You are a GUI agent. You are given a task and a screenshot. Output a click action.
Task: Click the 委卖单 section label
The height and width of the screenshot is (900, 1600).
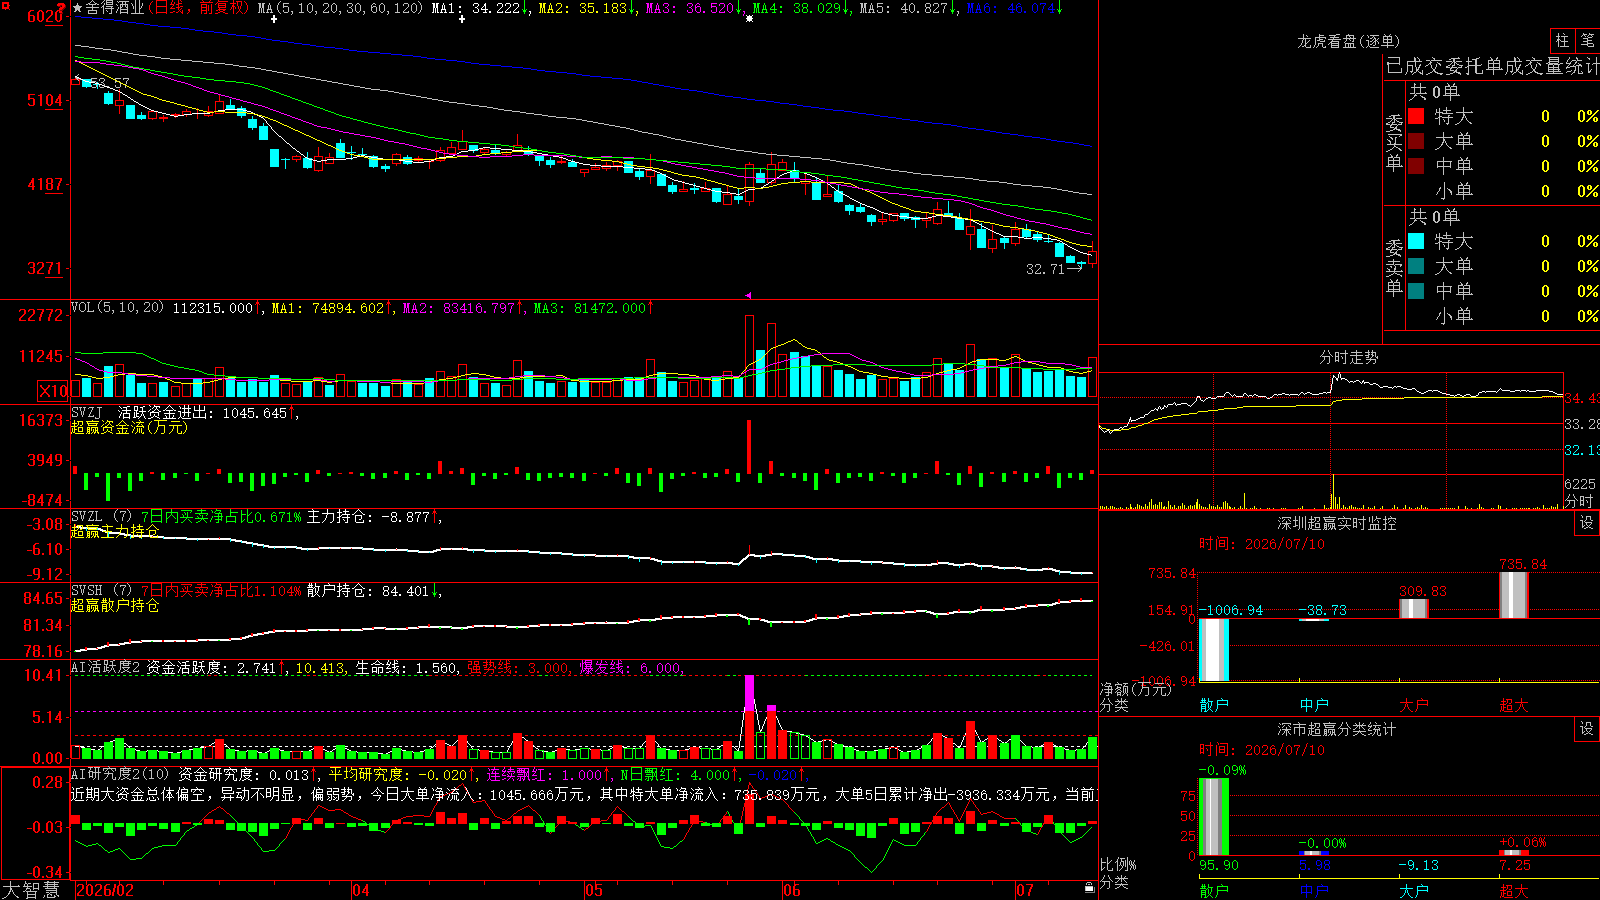coord(1394,267)
